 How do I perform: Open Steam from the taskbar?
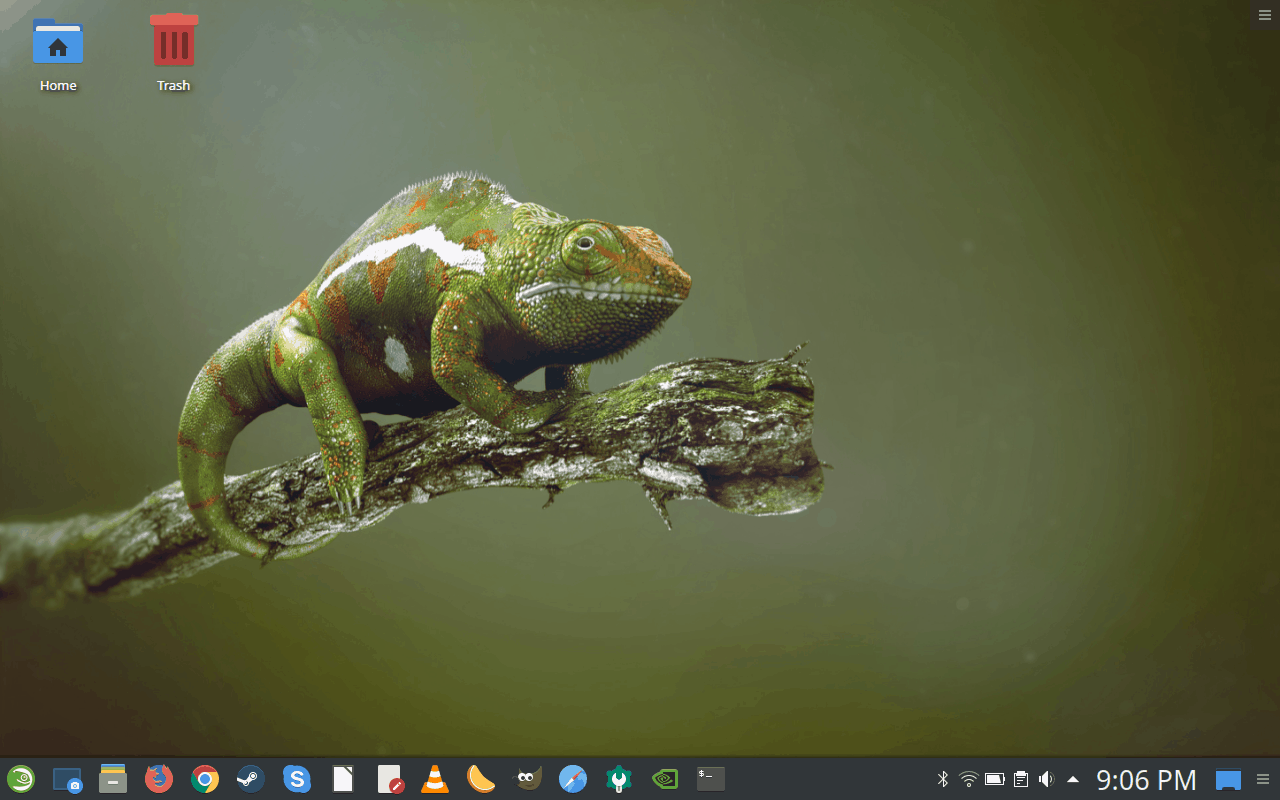tap(251, 779)
